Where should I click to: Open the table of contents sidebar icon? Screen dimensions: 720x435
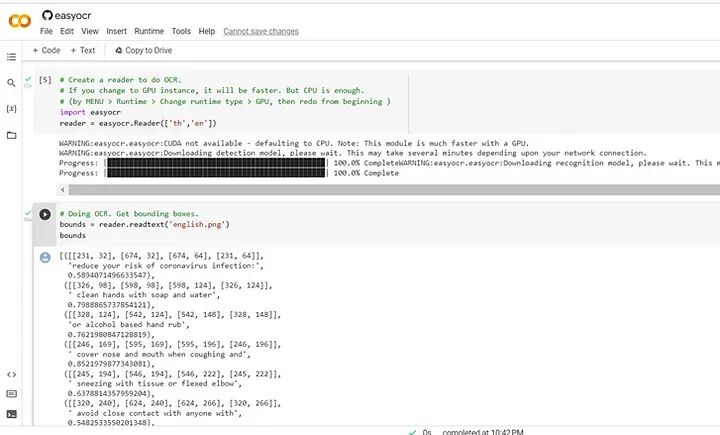(11, 57)
